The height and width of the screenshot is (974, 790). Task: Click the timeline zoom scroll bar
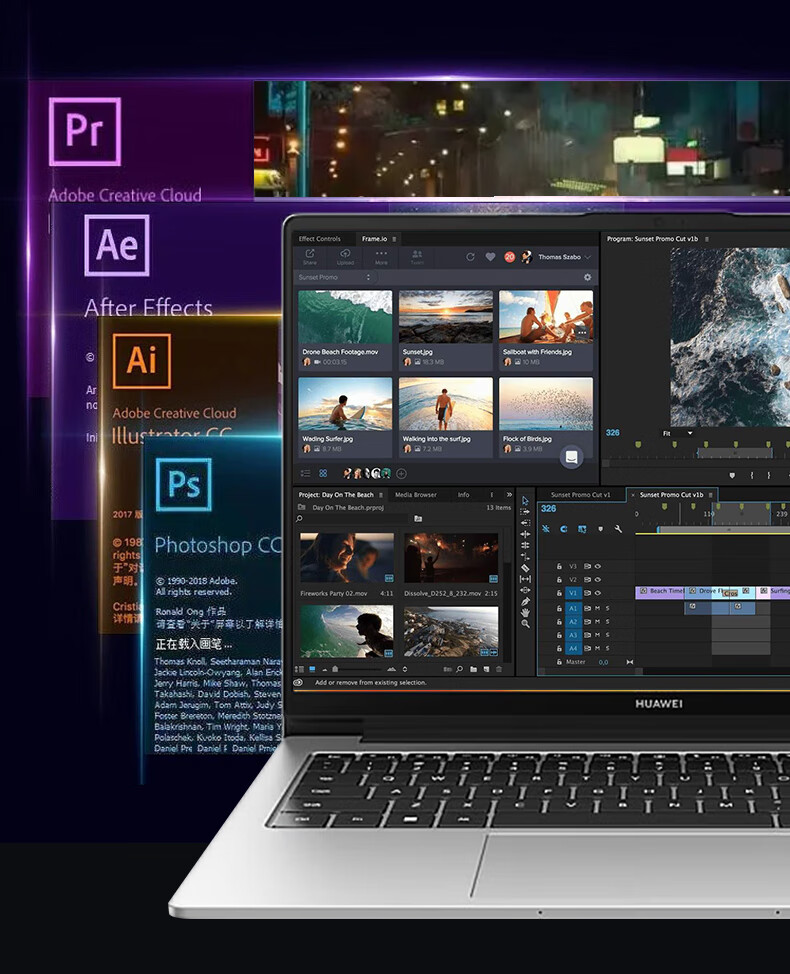(x=714, y=671)
